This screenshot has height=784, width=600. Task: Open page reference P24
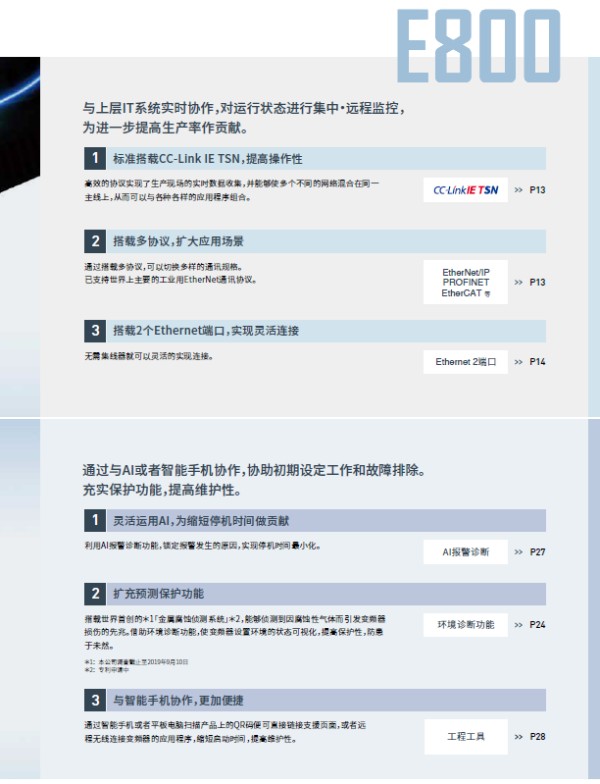pyautogui.click(x=538, y=625)
